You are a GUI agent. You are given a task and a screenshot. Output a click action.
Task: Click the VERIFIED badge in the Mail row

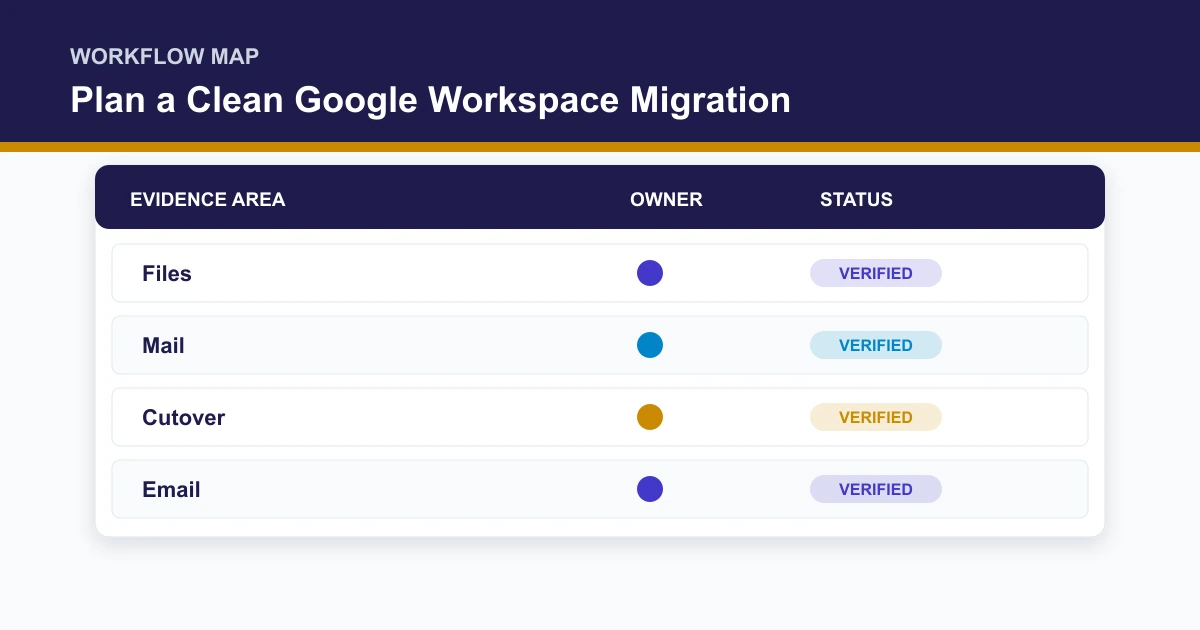click(x=876, y=345)
